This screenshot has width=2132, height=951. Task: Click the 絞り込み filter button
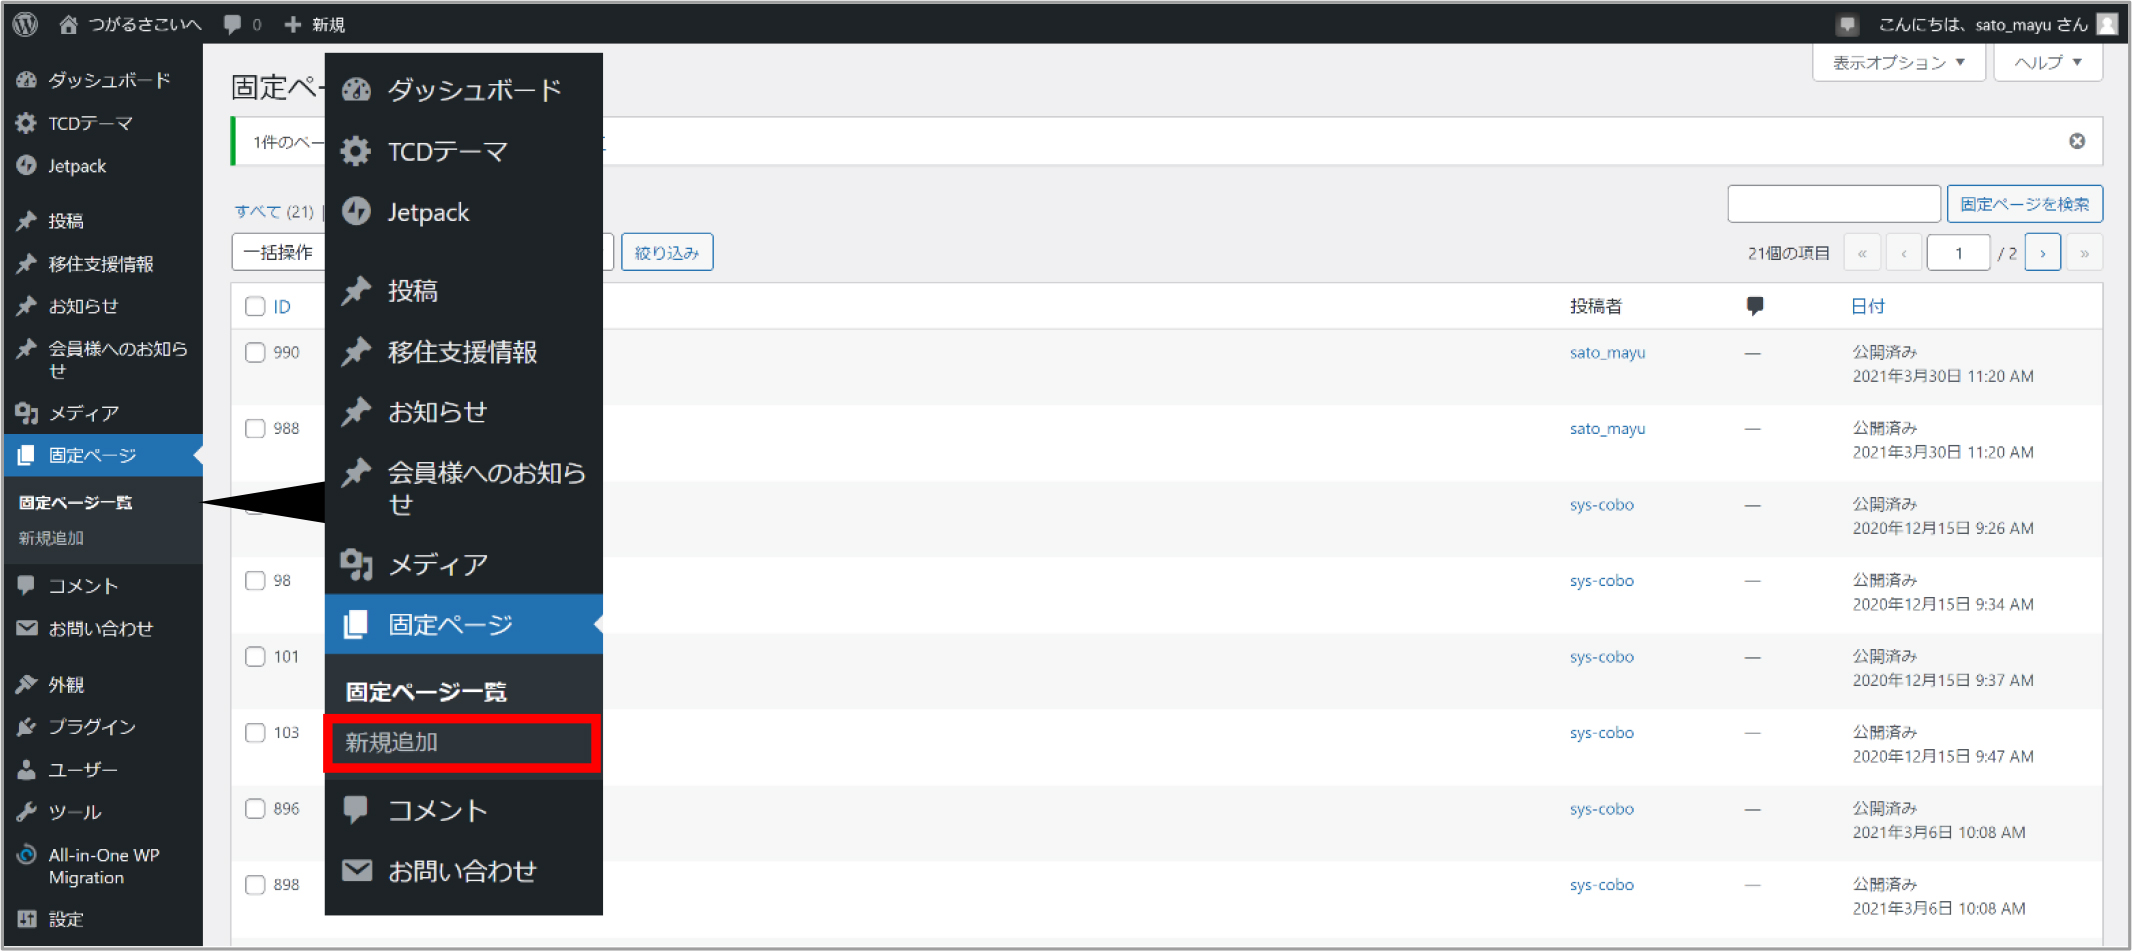click(667, 252)
